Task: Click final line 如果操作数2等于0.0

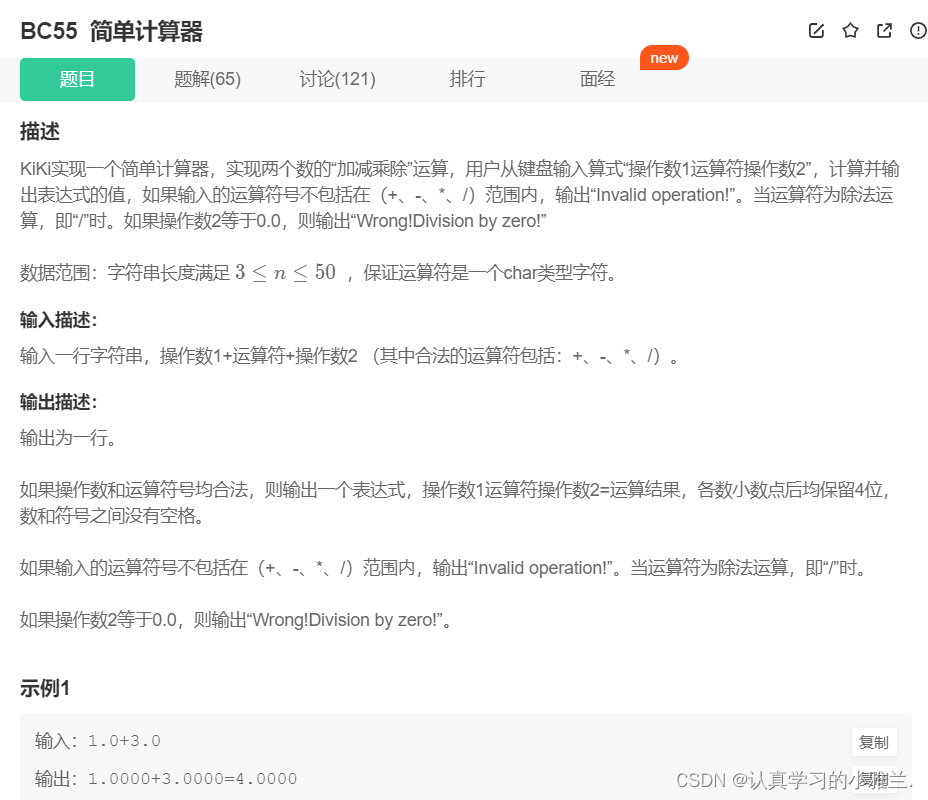Action: coord(236,620)
